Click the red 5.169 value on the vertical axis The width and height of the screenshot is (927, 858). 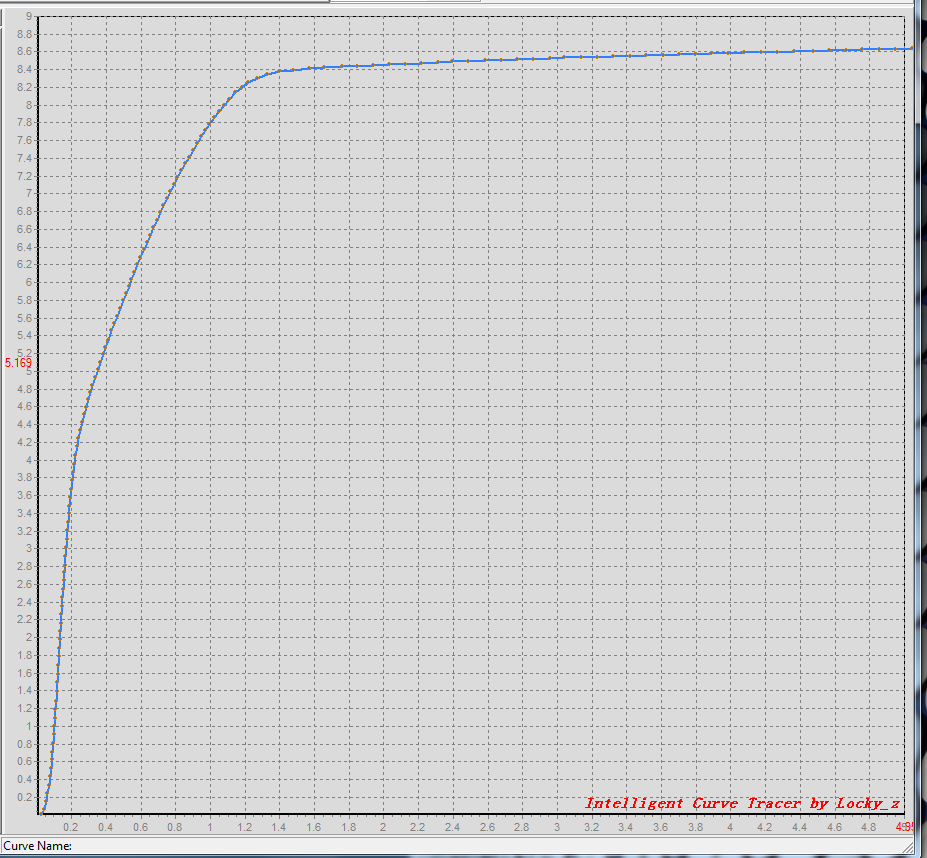[18, 362]
